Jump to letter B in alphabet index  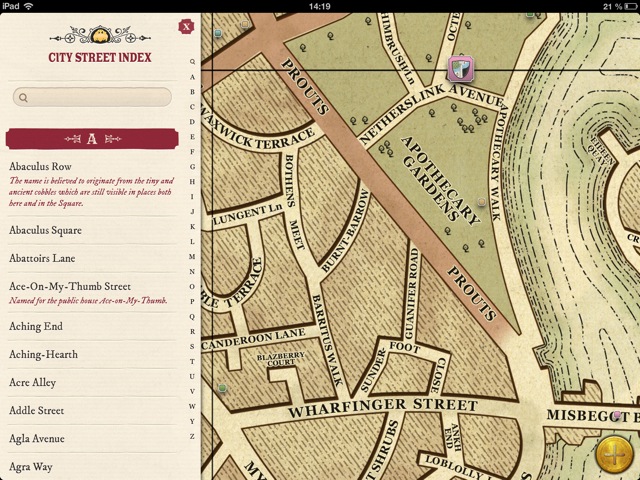[191, 92]
